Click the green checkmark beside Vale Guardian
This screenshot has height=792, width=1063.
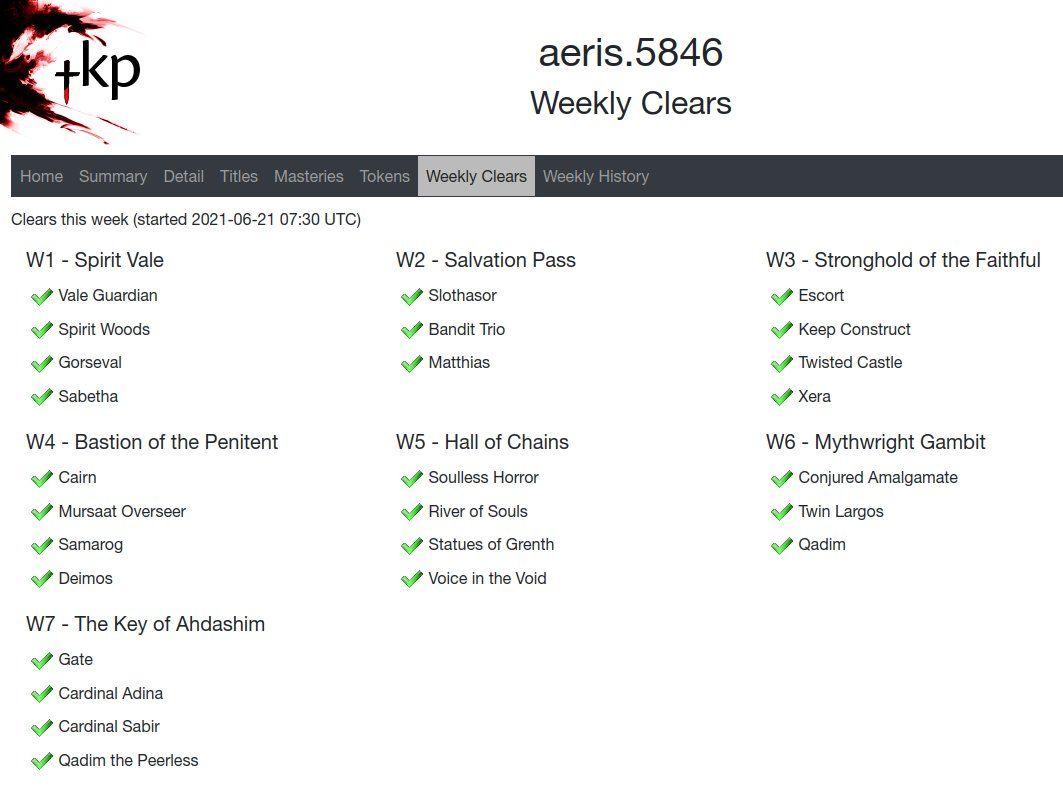(x=41, y=297)
